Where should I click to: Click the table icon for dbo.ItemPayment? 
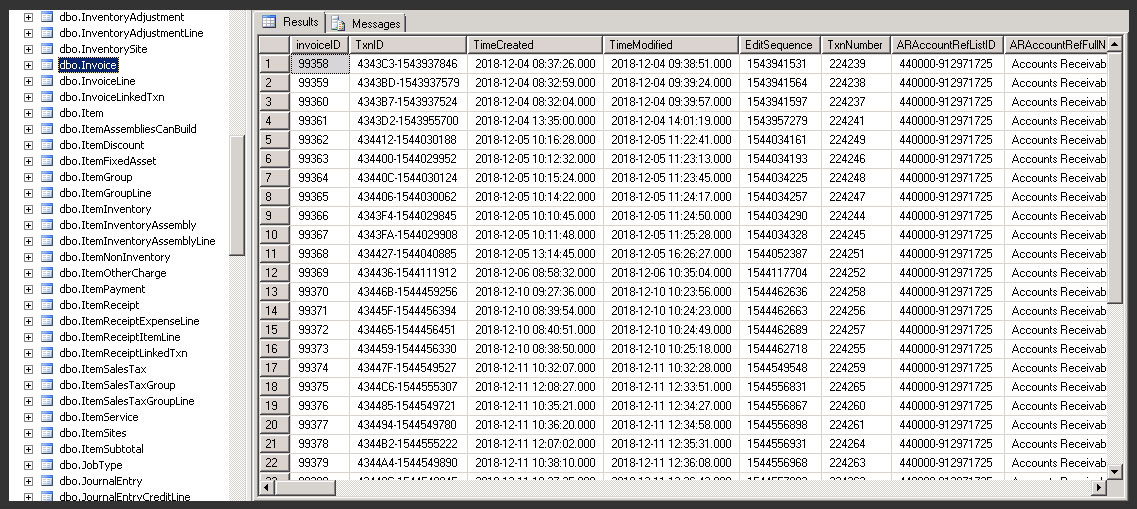[x=46, y=289]
